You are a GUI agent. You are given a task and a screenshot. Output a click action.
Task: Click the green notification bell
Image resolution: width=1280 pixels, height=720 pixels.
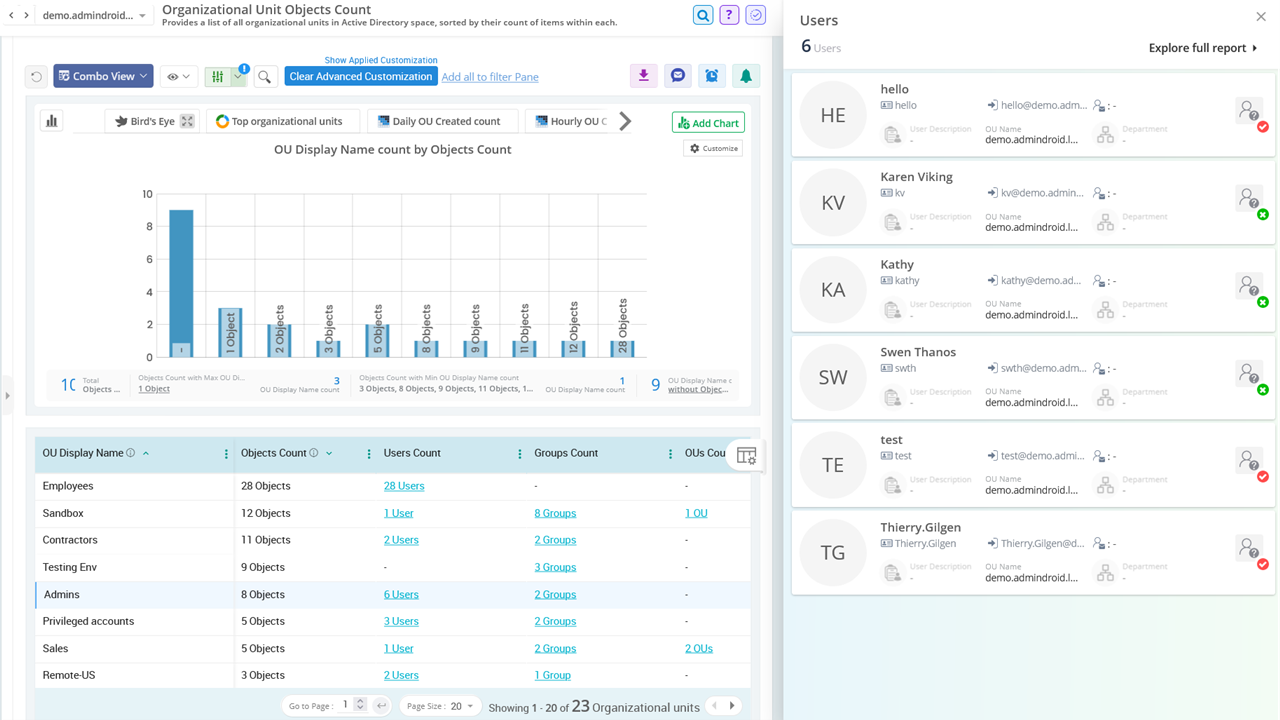pyautogui.click(x=745, y=75)
